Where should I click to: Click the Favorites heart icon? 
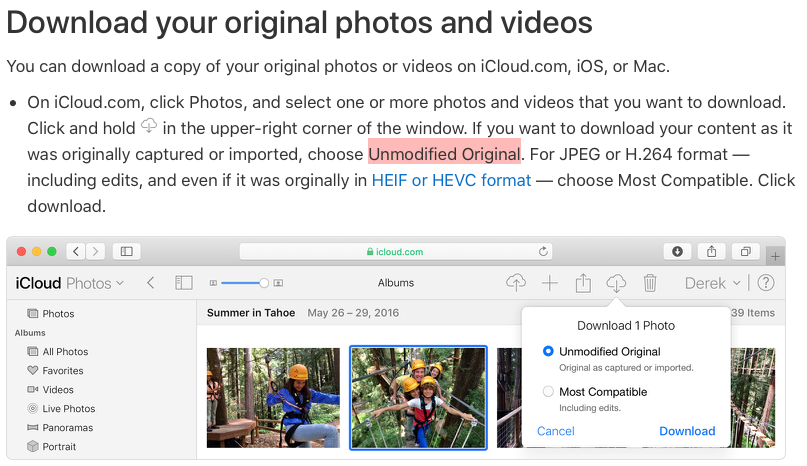coord(32,370)
